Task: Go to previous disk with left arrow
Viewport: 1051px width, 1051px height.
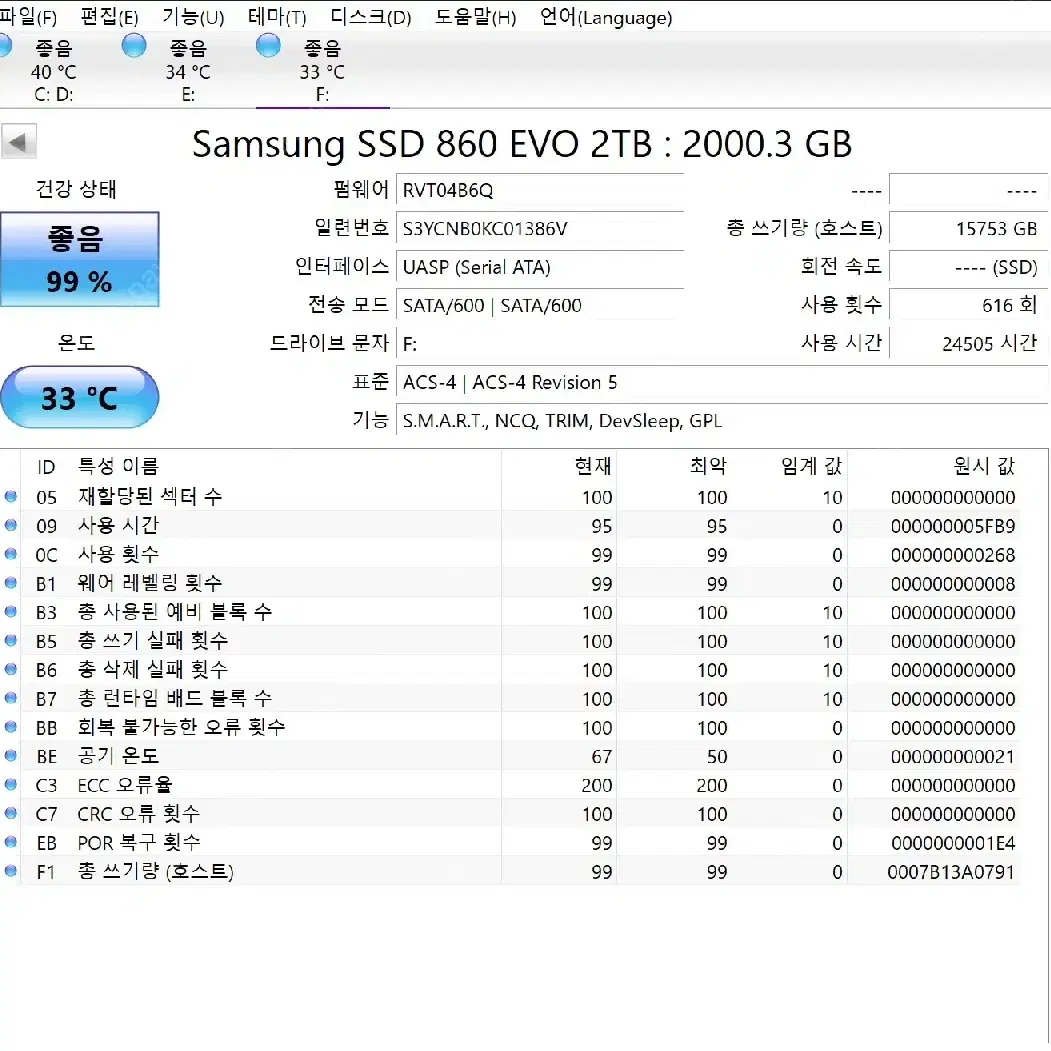Action: (19, 141)
